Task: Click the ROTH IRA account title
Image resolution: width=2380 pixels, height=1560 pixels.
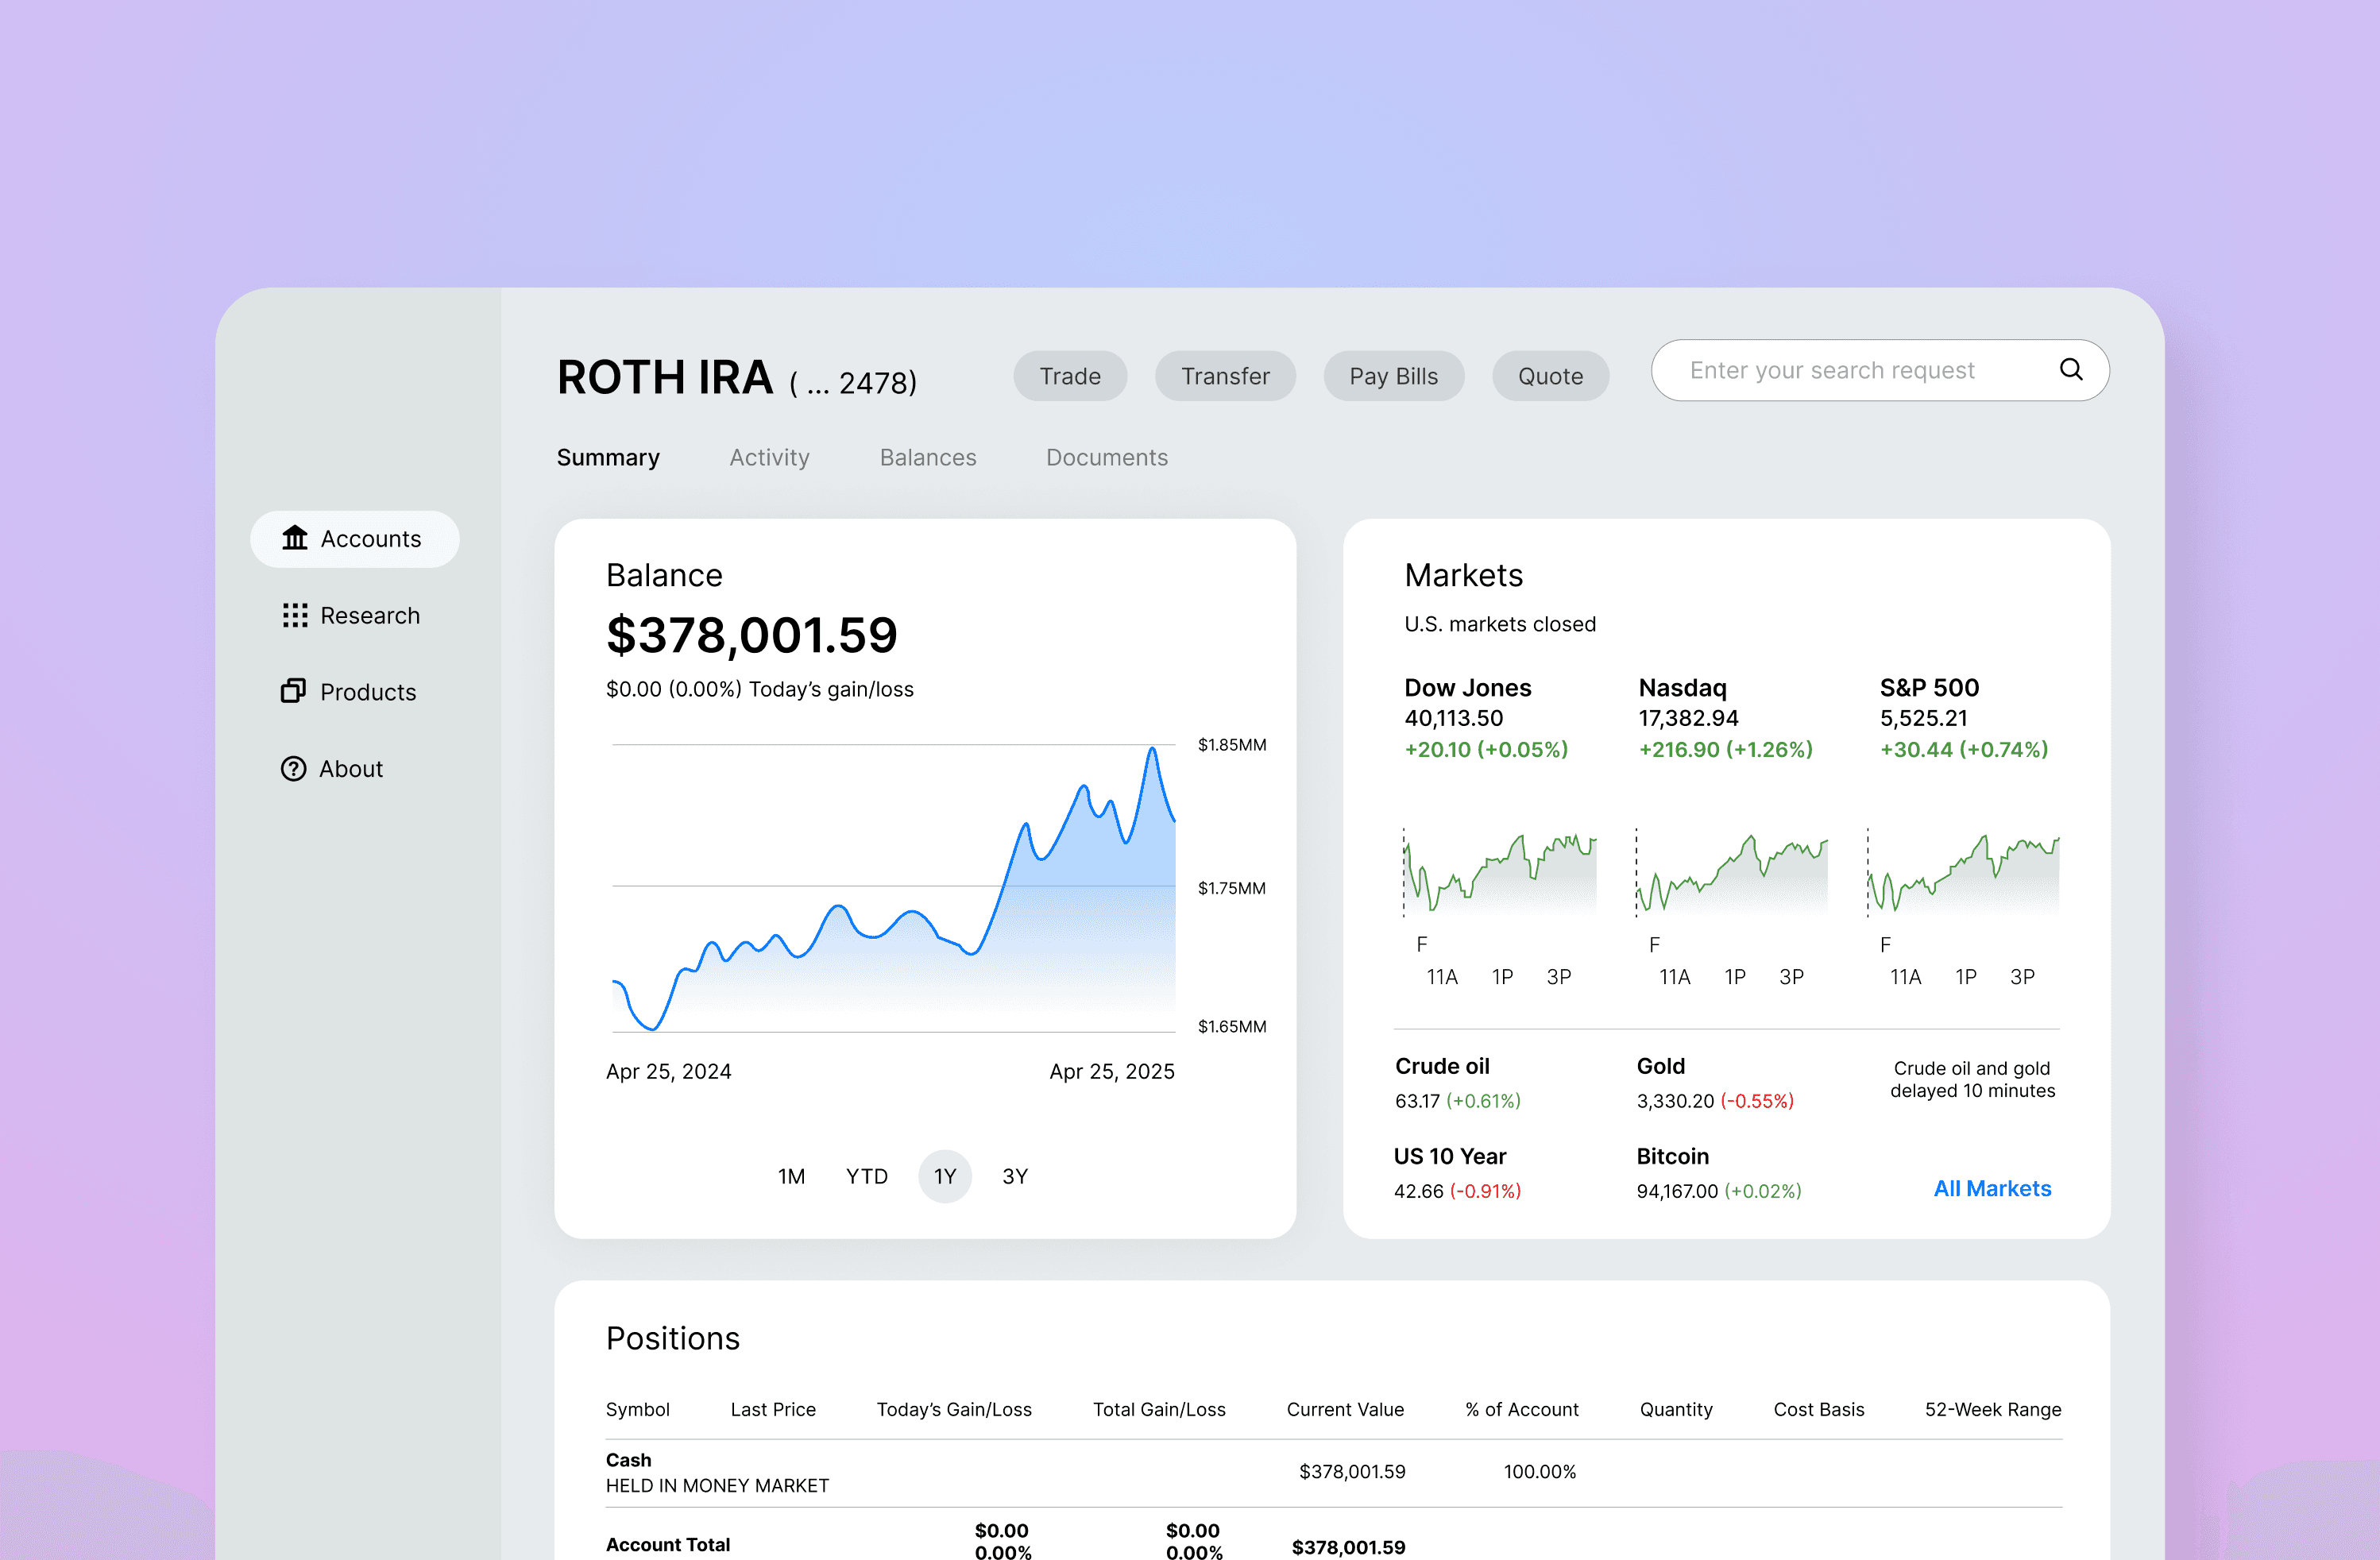Action: tap(665, 377)
